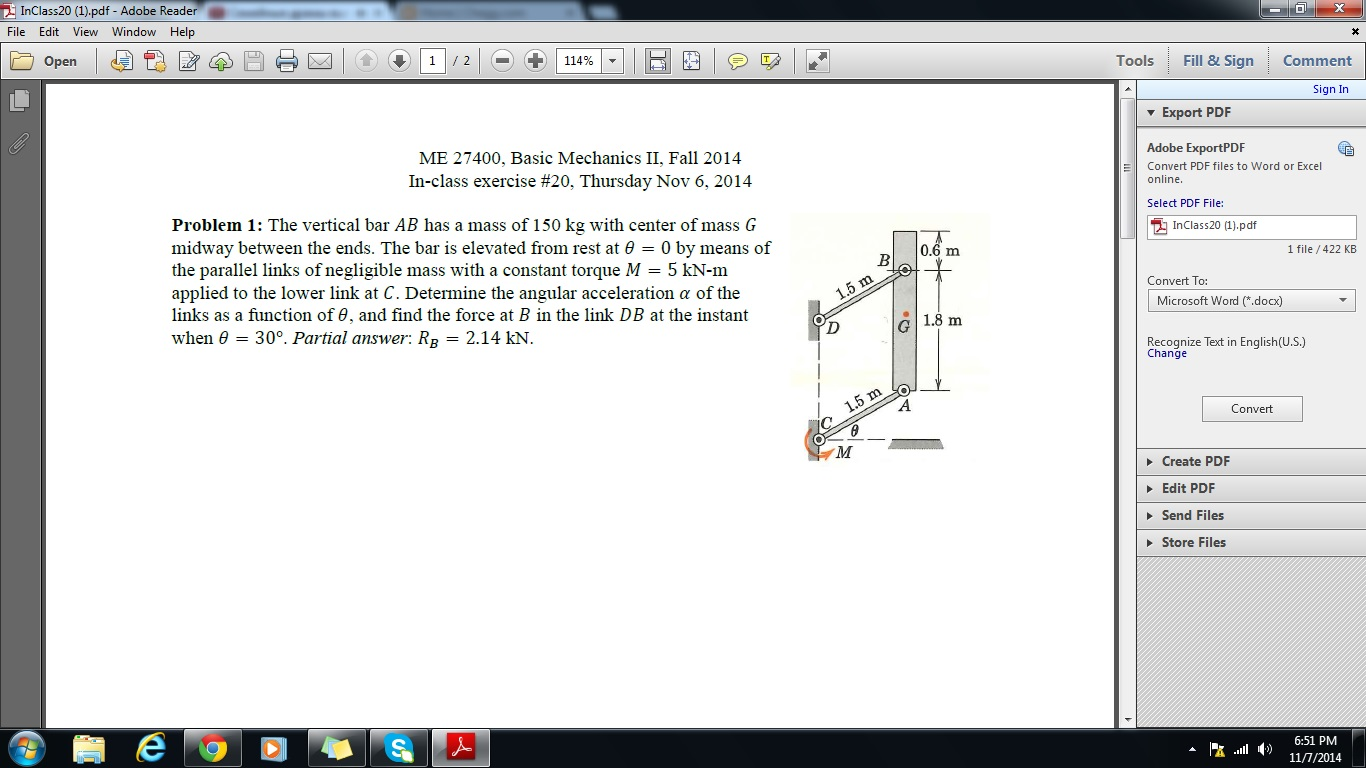Click the Tools pane tab
This screenshot has height=768, width=1366.
tap(1135, 61)
